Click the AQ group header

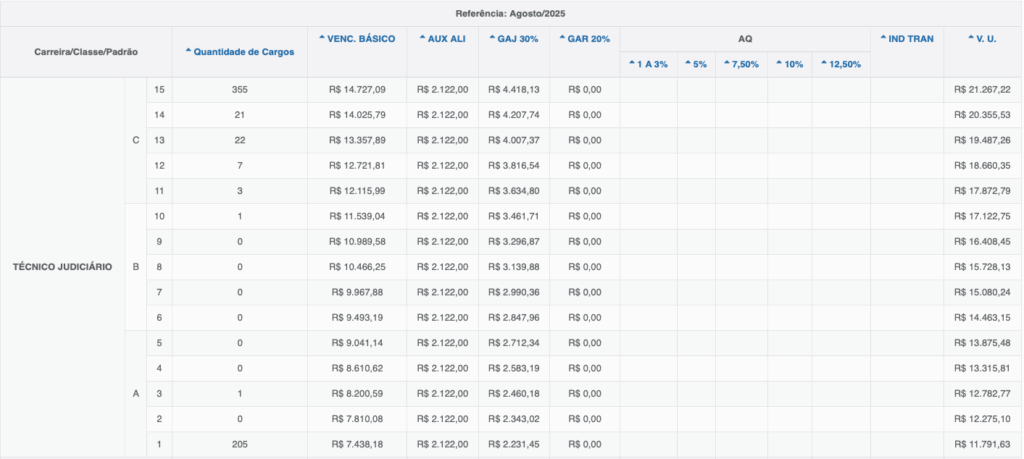point(745,39)
